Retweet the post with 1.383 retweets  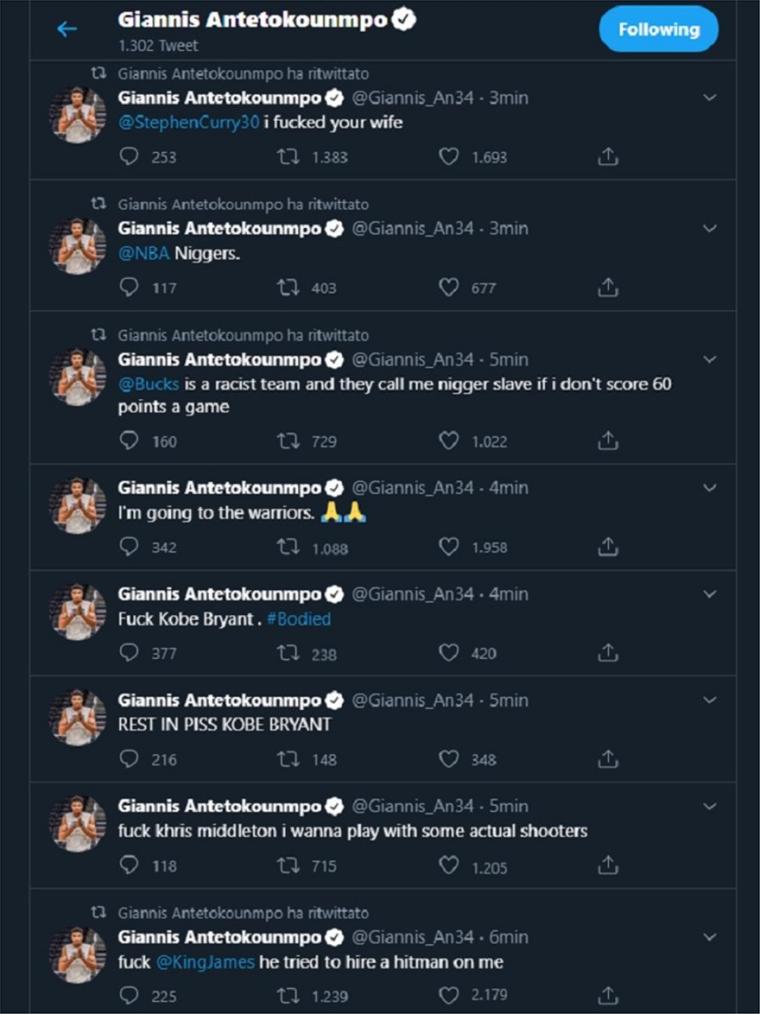(x=288, y=156)
